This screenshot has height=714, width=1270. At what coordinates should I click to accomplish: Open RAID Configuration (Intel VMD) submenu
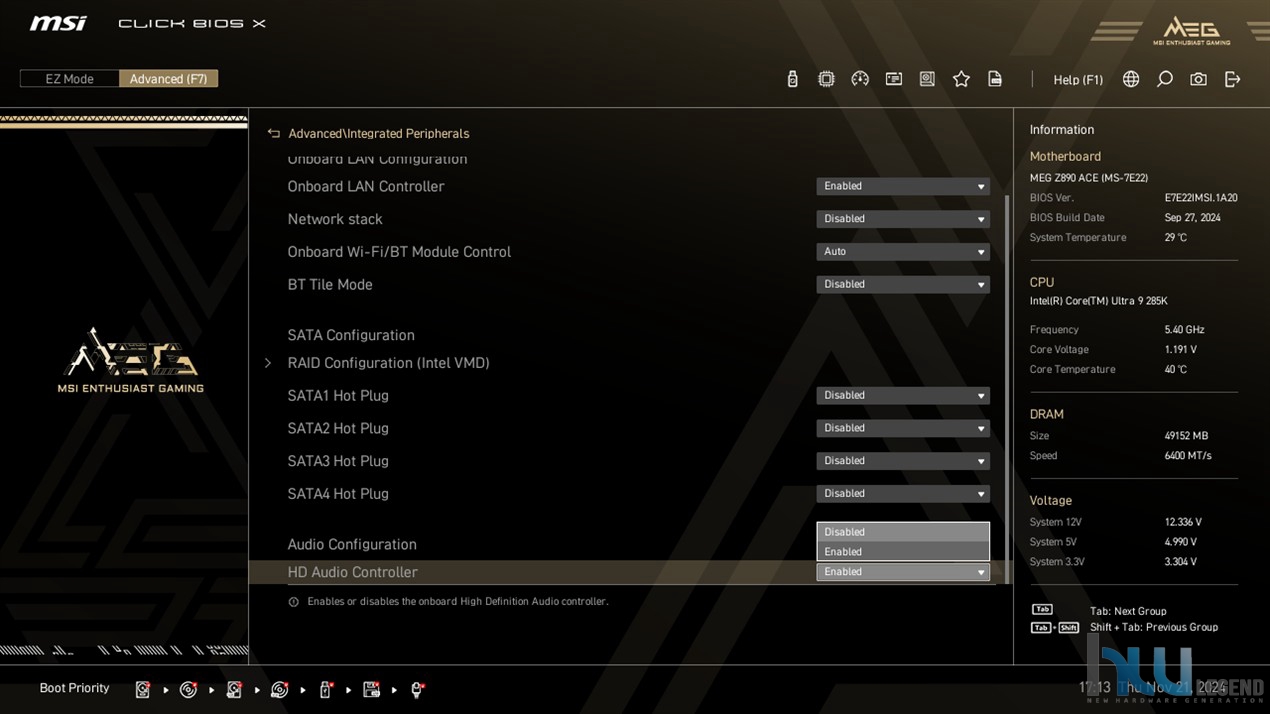click(388, 363)
